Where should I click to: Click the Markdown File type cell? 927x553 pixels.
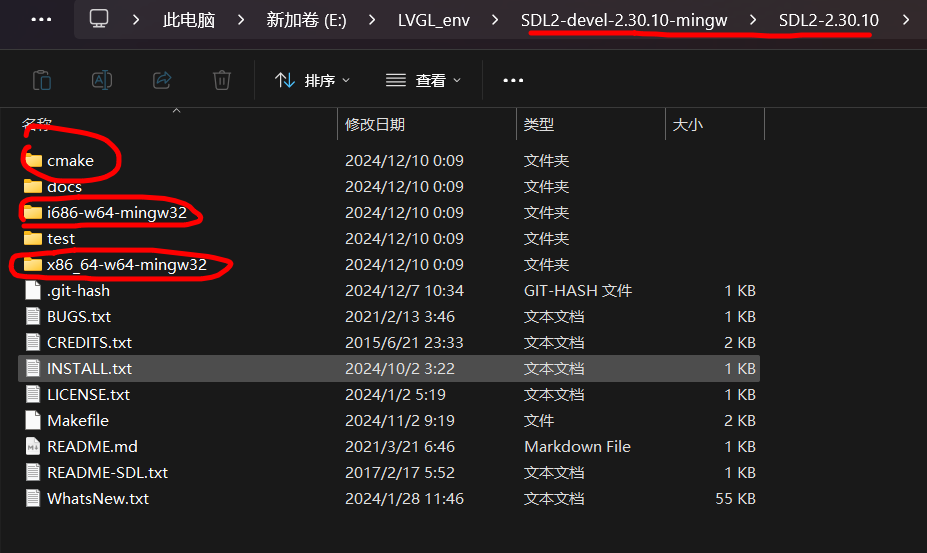pos(577,447)
